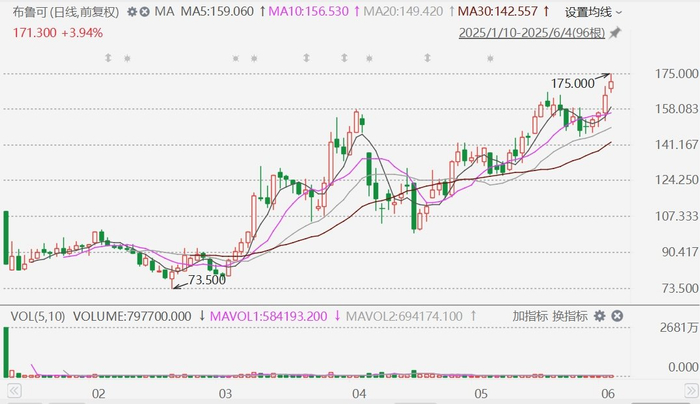Pin the 2025/1/10-2025/6/4 date range

pyautogui.click(x=615, y=33)
